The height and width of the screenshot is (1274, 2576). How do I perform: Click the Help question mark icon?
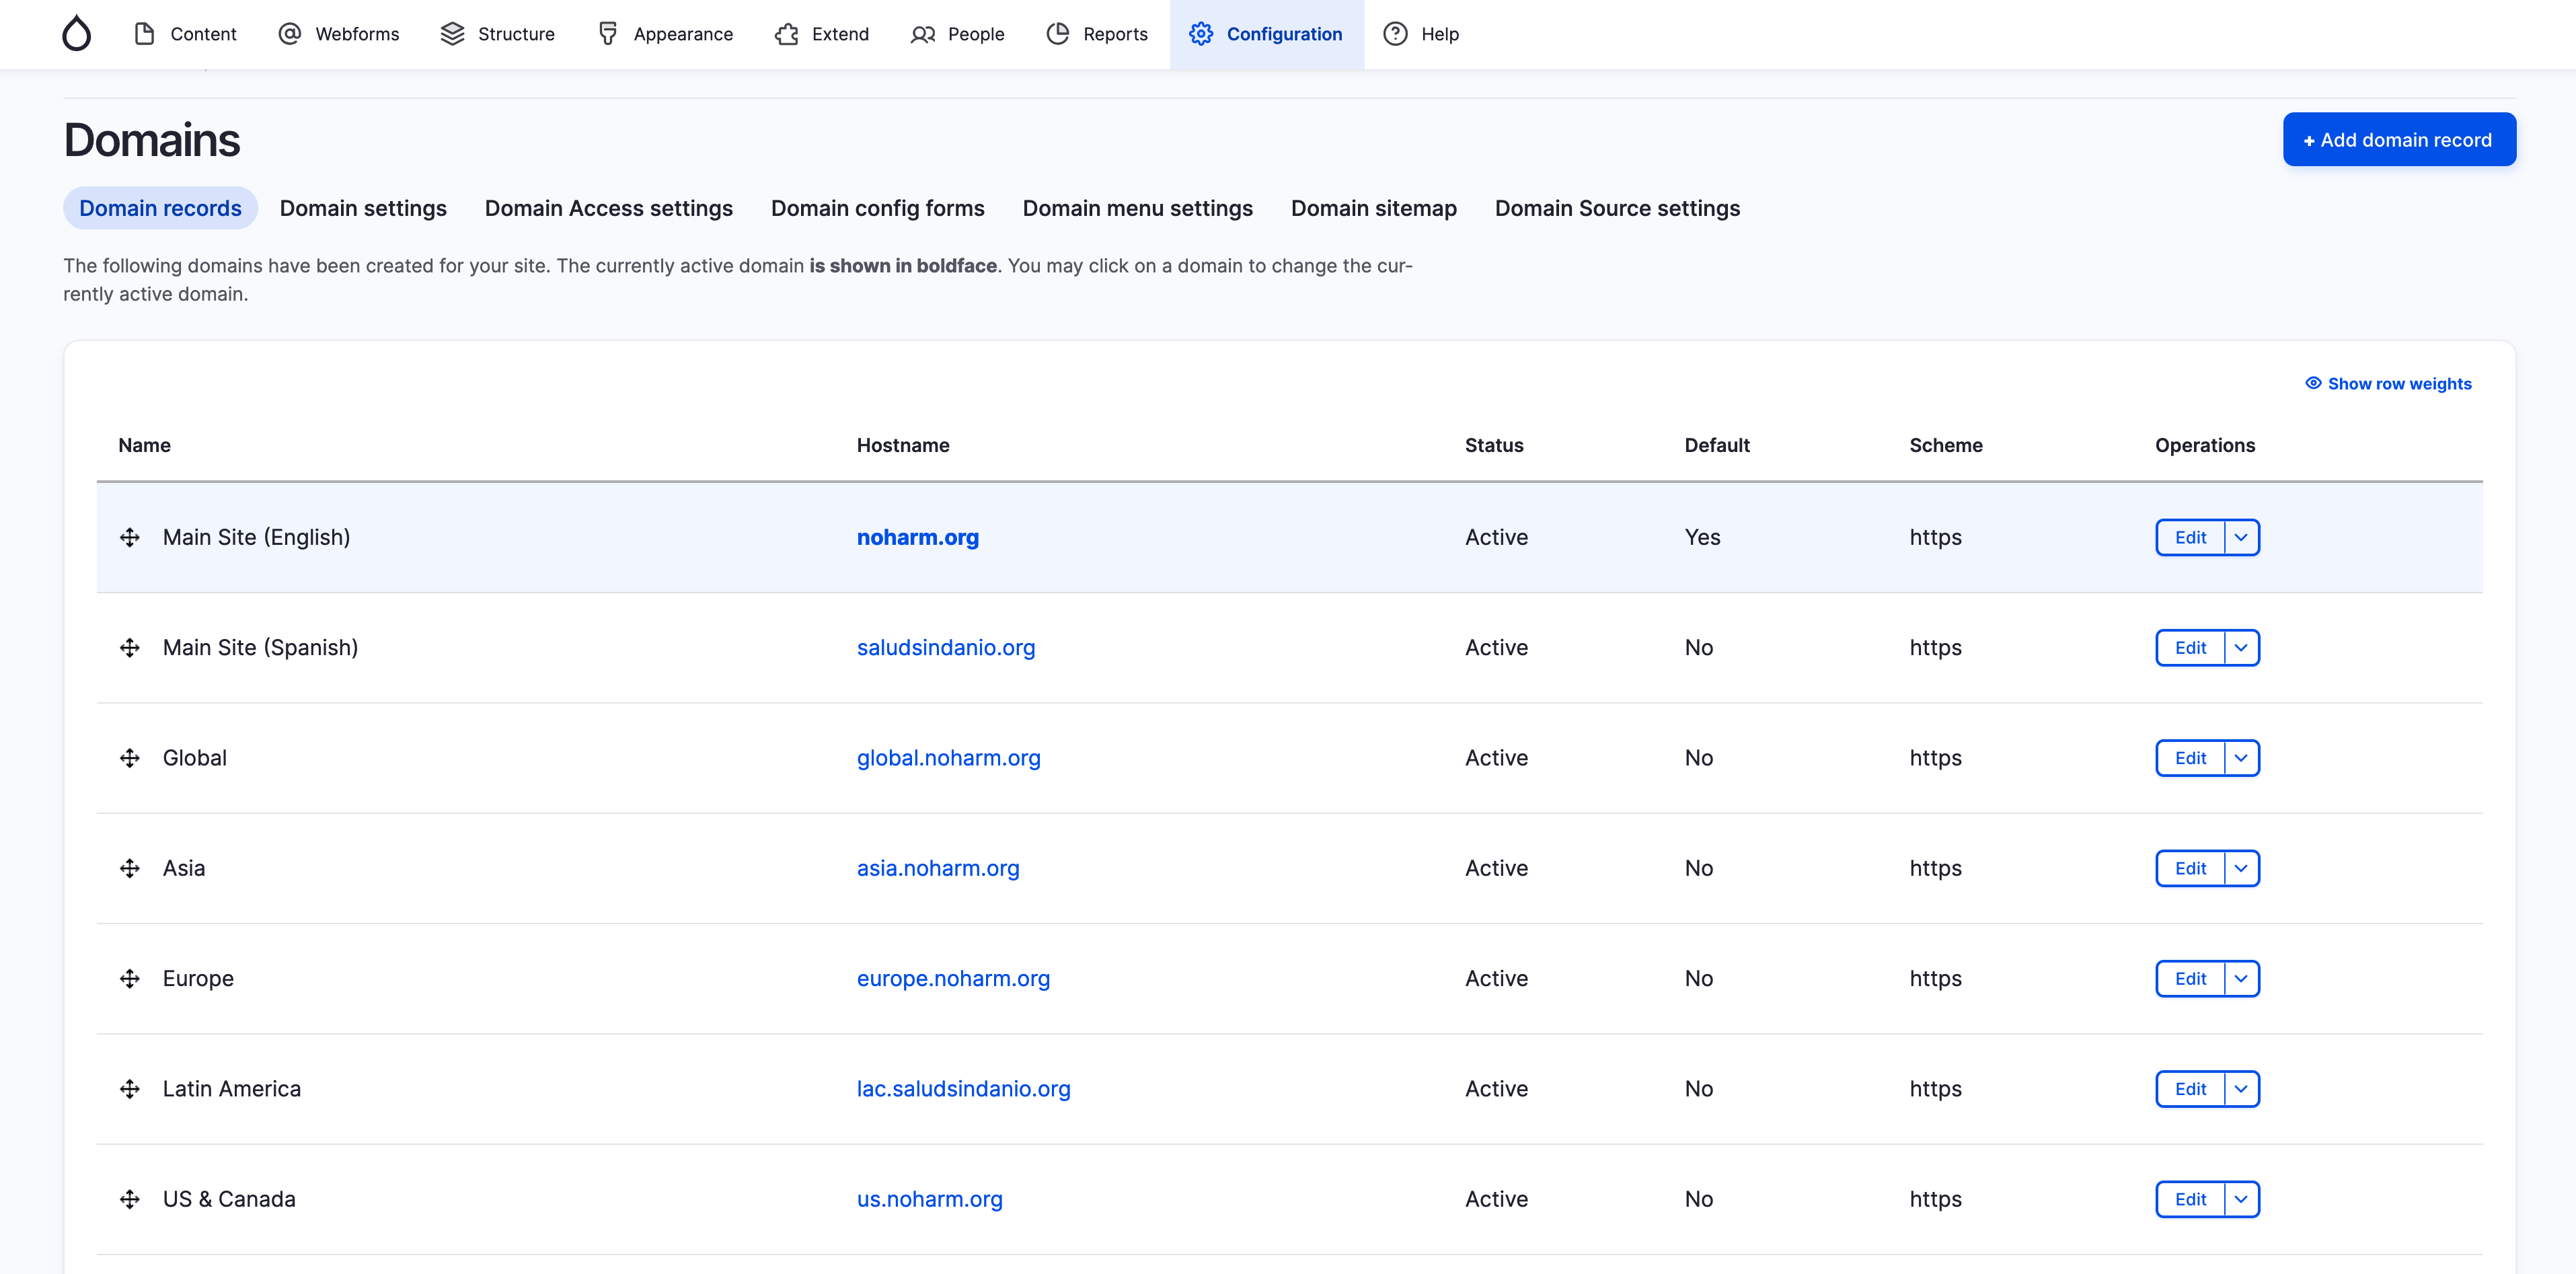point(1395,34)
